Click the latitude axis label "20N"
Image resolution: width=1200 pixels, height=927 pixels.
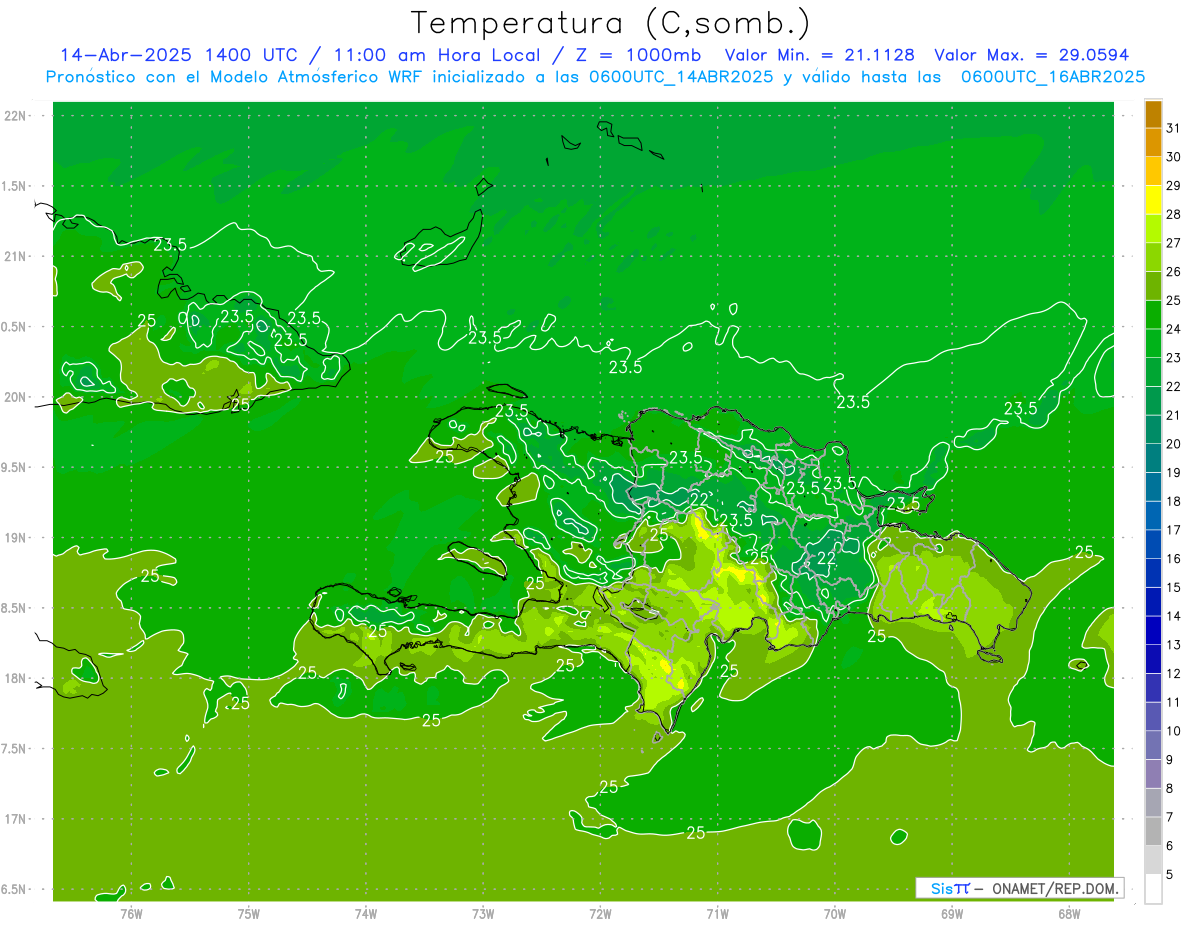coord(16,397)
